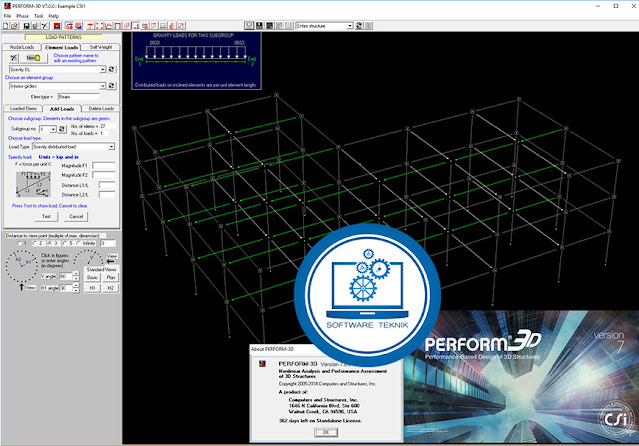Switch to the Element Loads tab

(62, 47)
